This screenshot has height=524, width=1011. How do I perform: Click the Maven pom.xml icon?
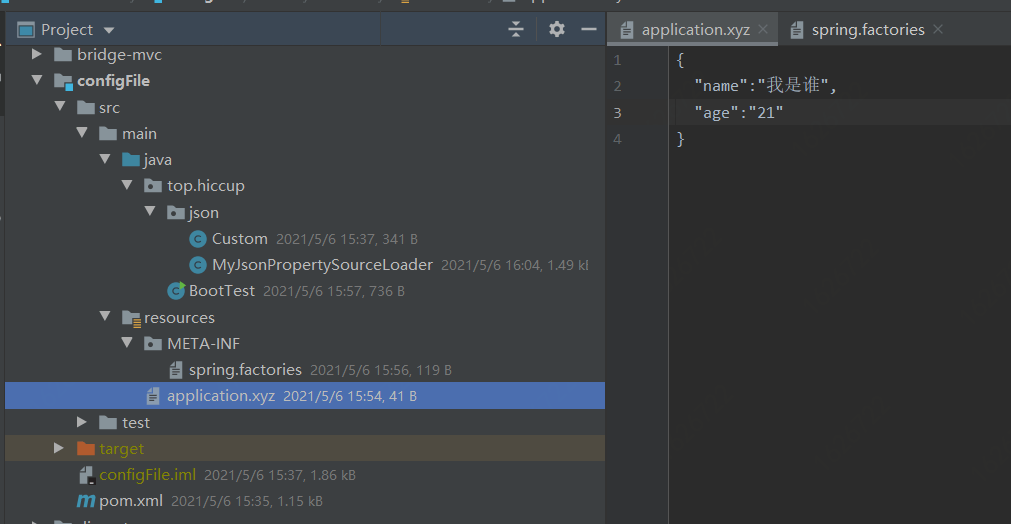pyautogui.click(x=86, y=501)
